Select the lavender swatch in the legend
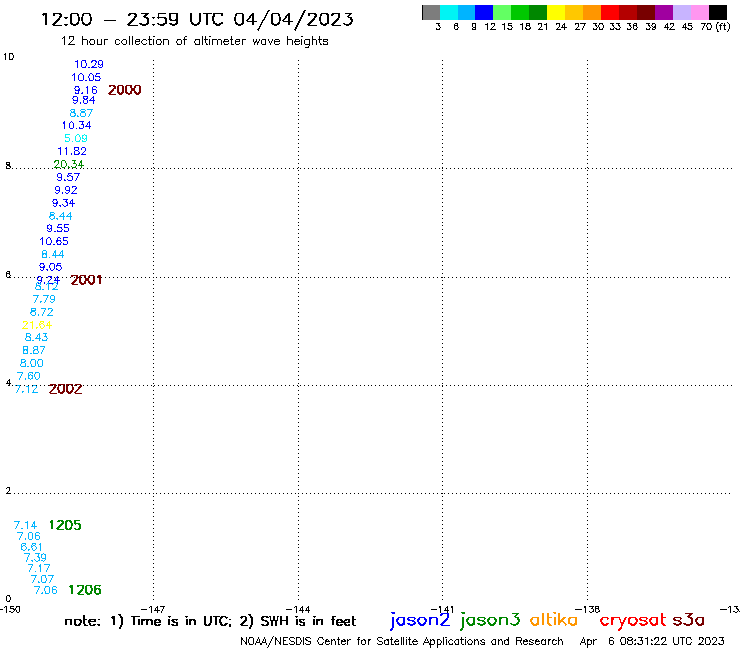740x650 pixels. click(682, 12)
